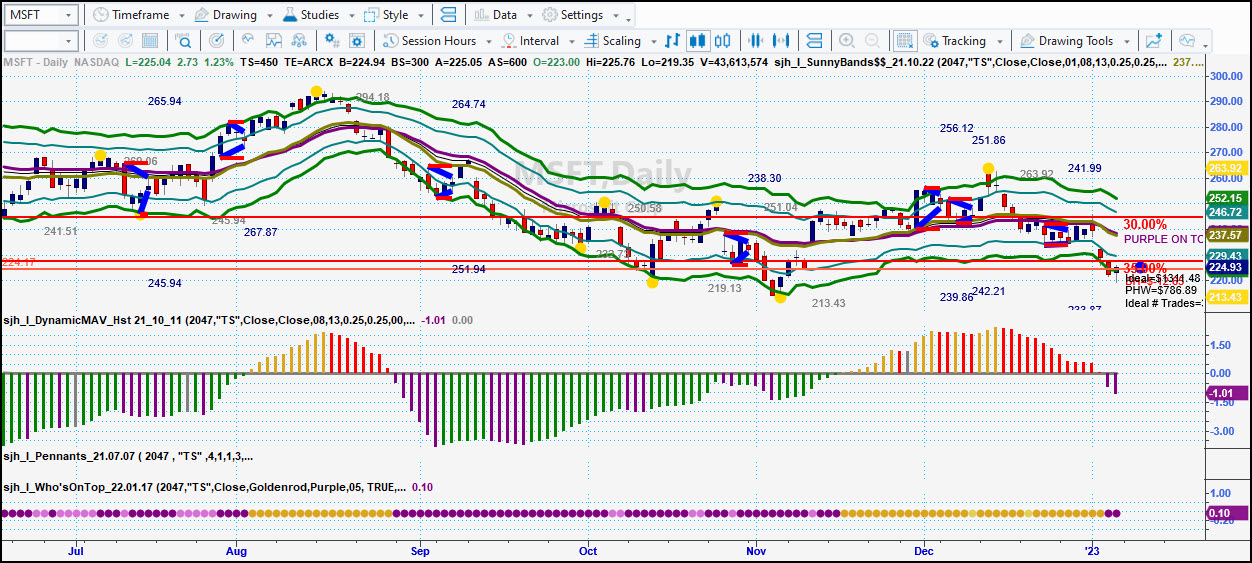Click the last chart icon in toolbar

click(x=1187, y=41)
